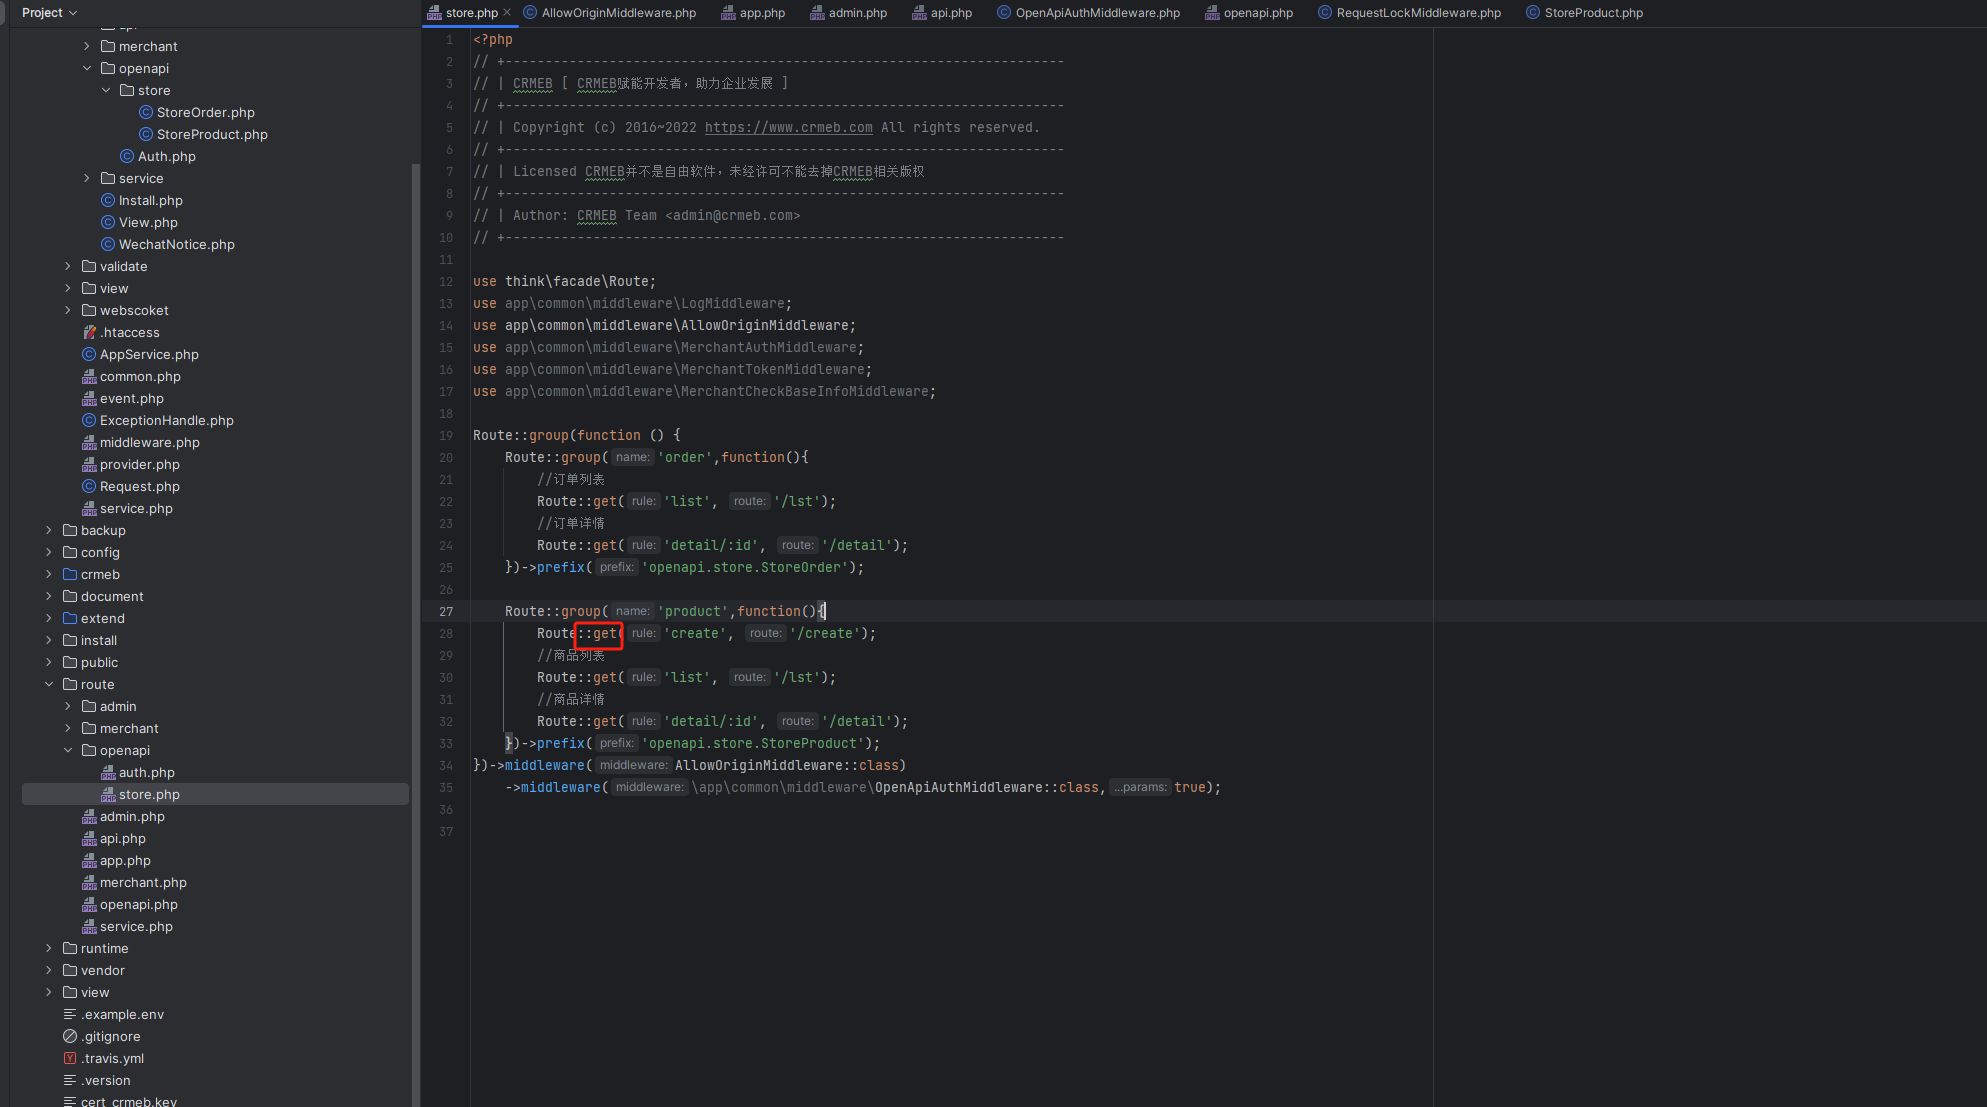Collapse the route folder chevron
Image resolution: width=1987 pixels, height=1107 pixels.
(x=49, y=685)
